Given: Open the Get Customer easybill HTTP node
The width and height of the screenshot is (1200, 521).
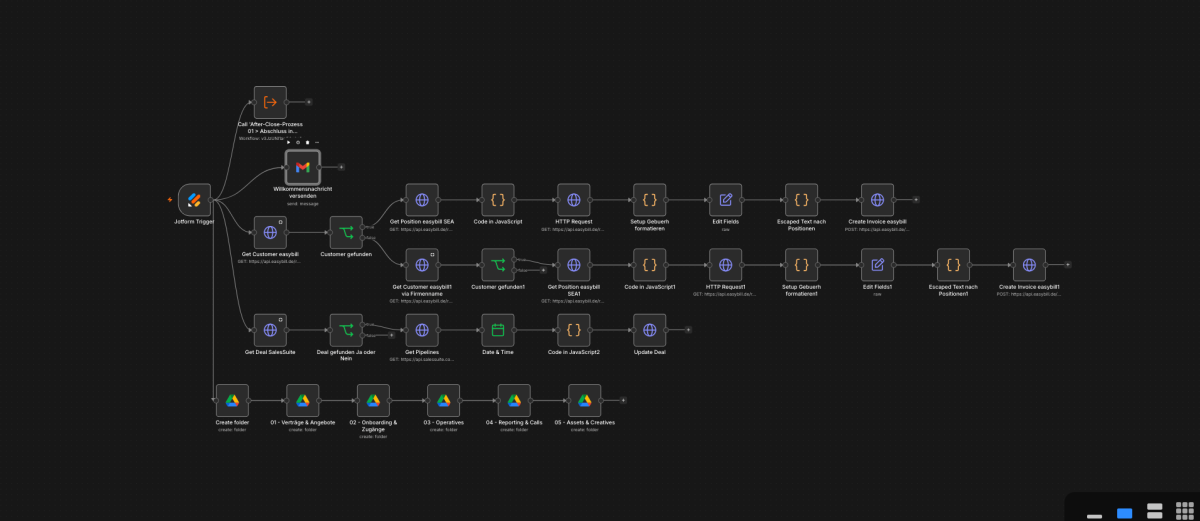Looking at the screenshot, I should click(x=270, y=232).
